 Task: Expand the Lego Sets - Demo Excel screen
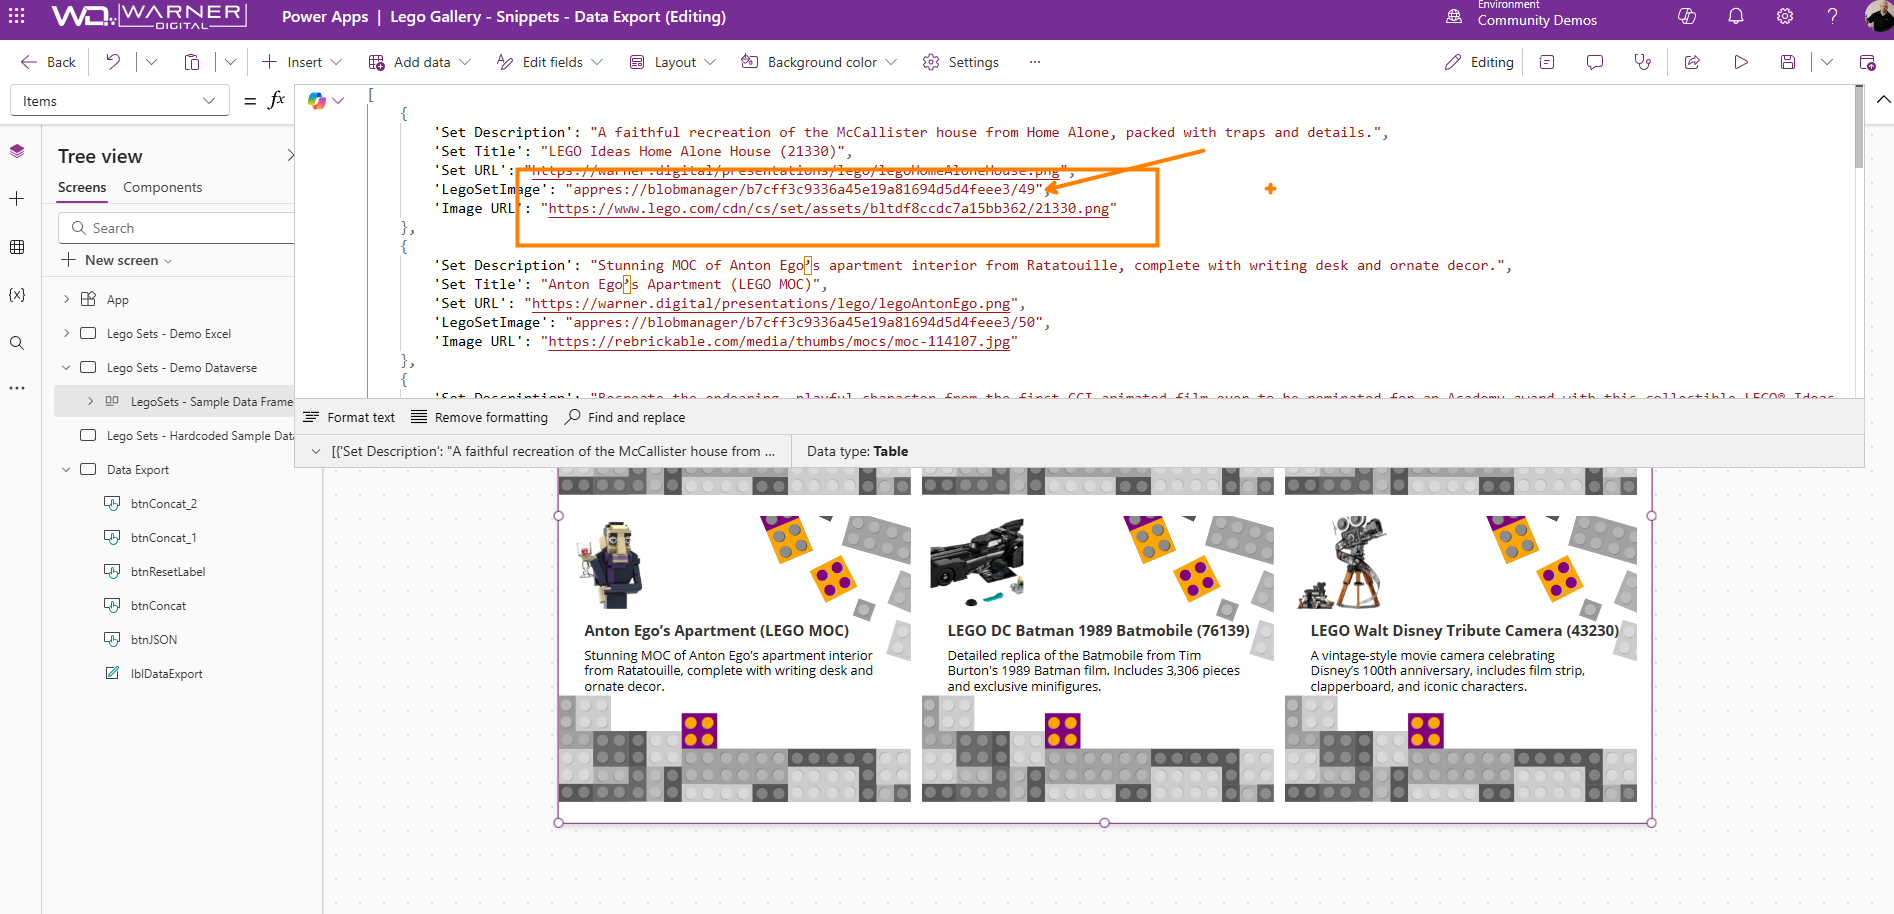pyautogui.click(x=66, y=333)
